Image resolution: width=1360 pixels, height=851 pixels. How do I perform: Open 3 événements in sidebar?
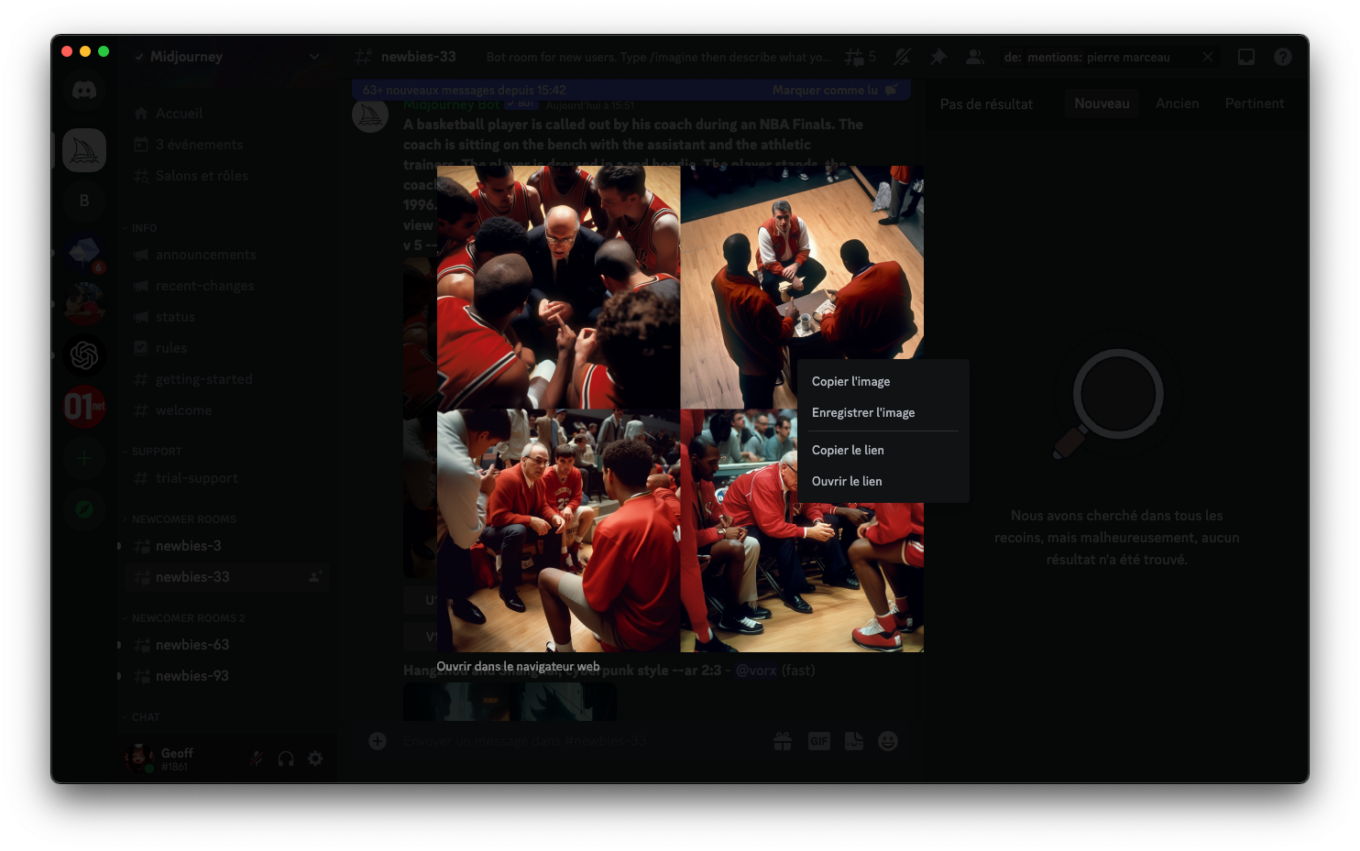[x=225, y=144]
